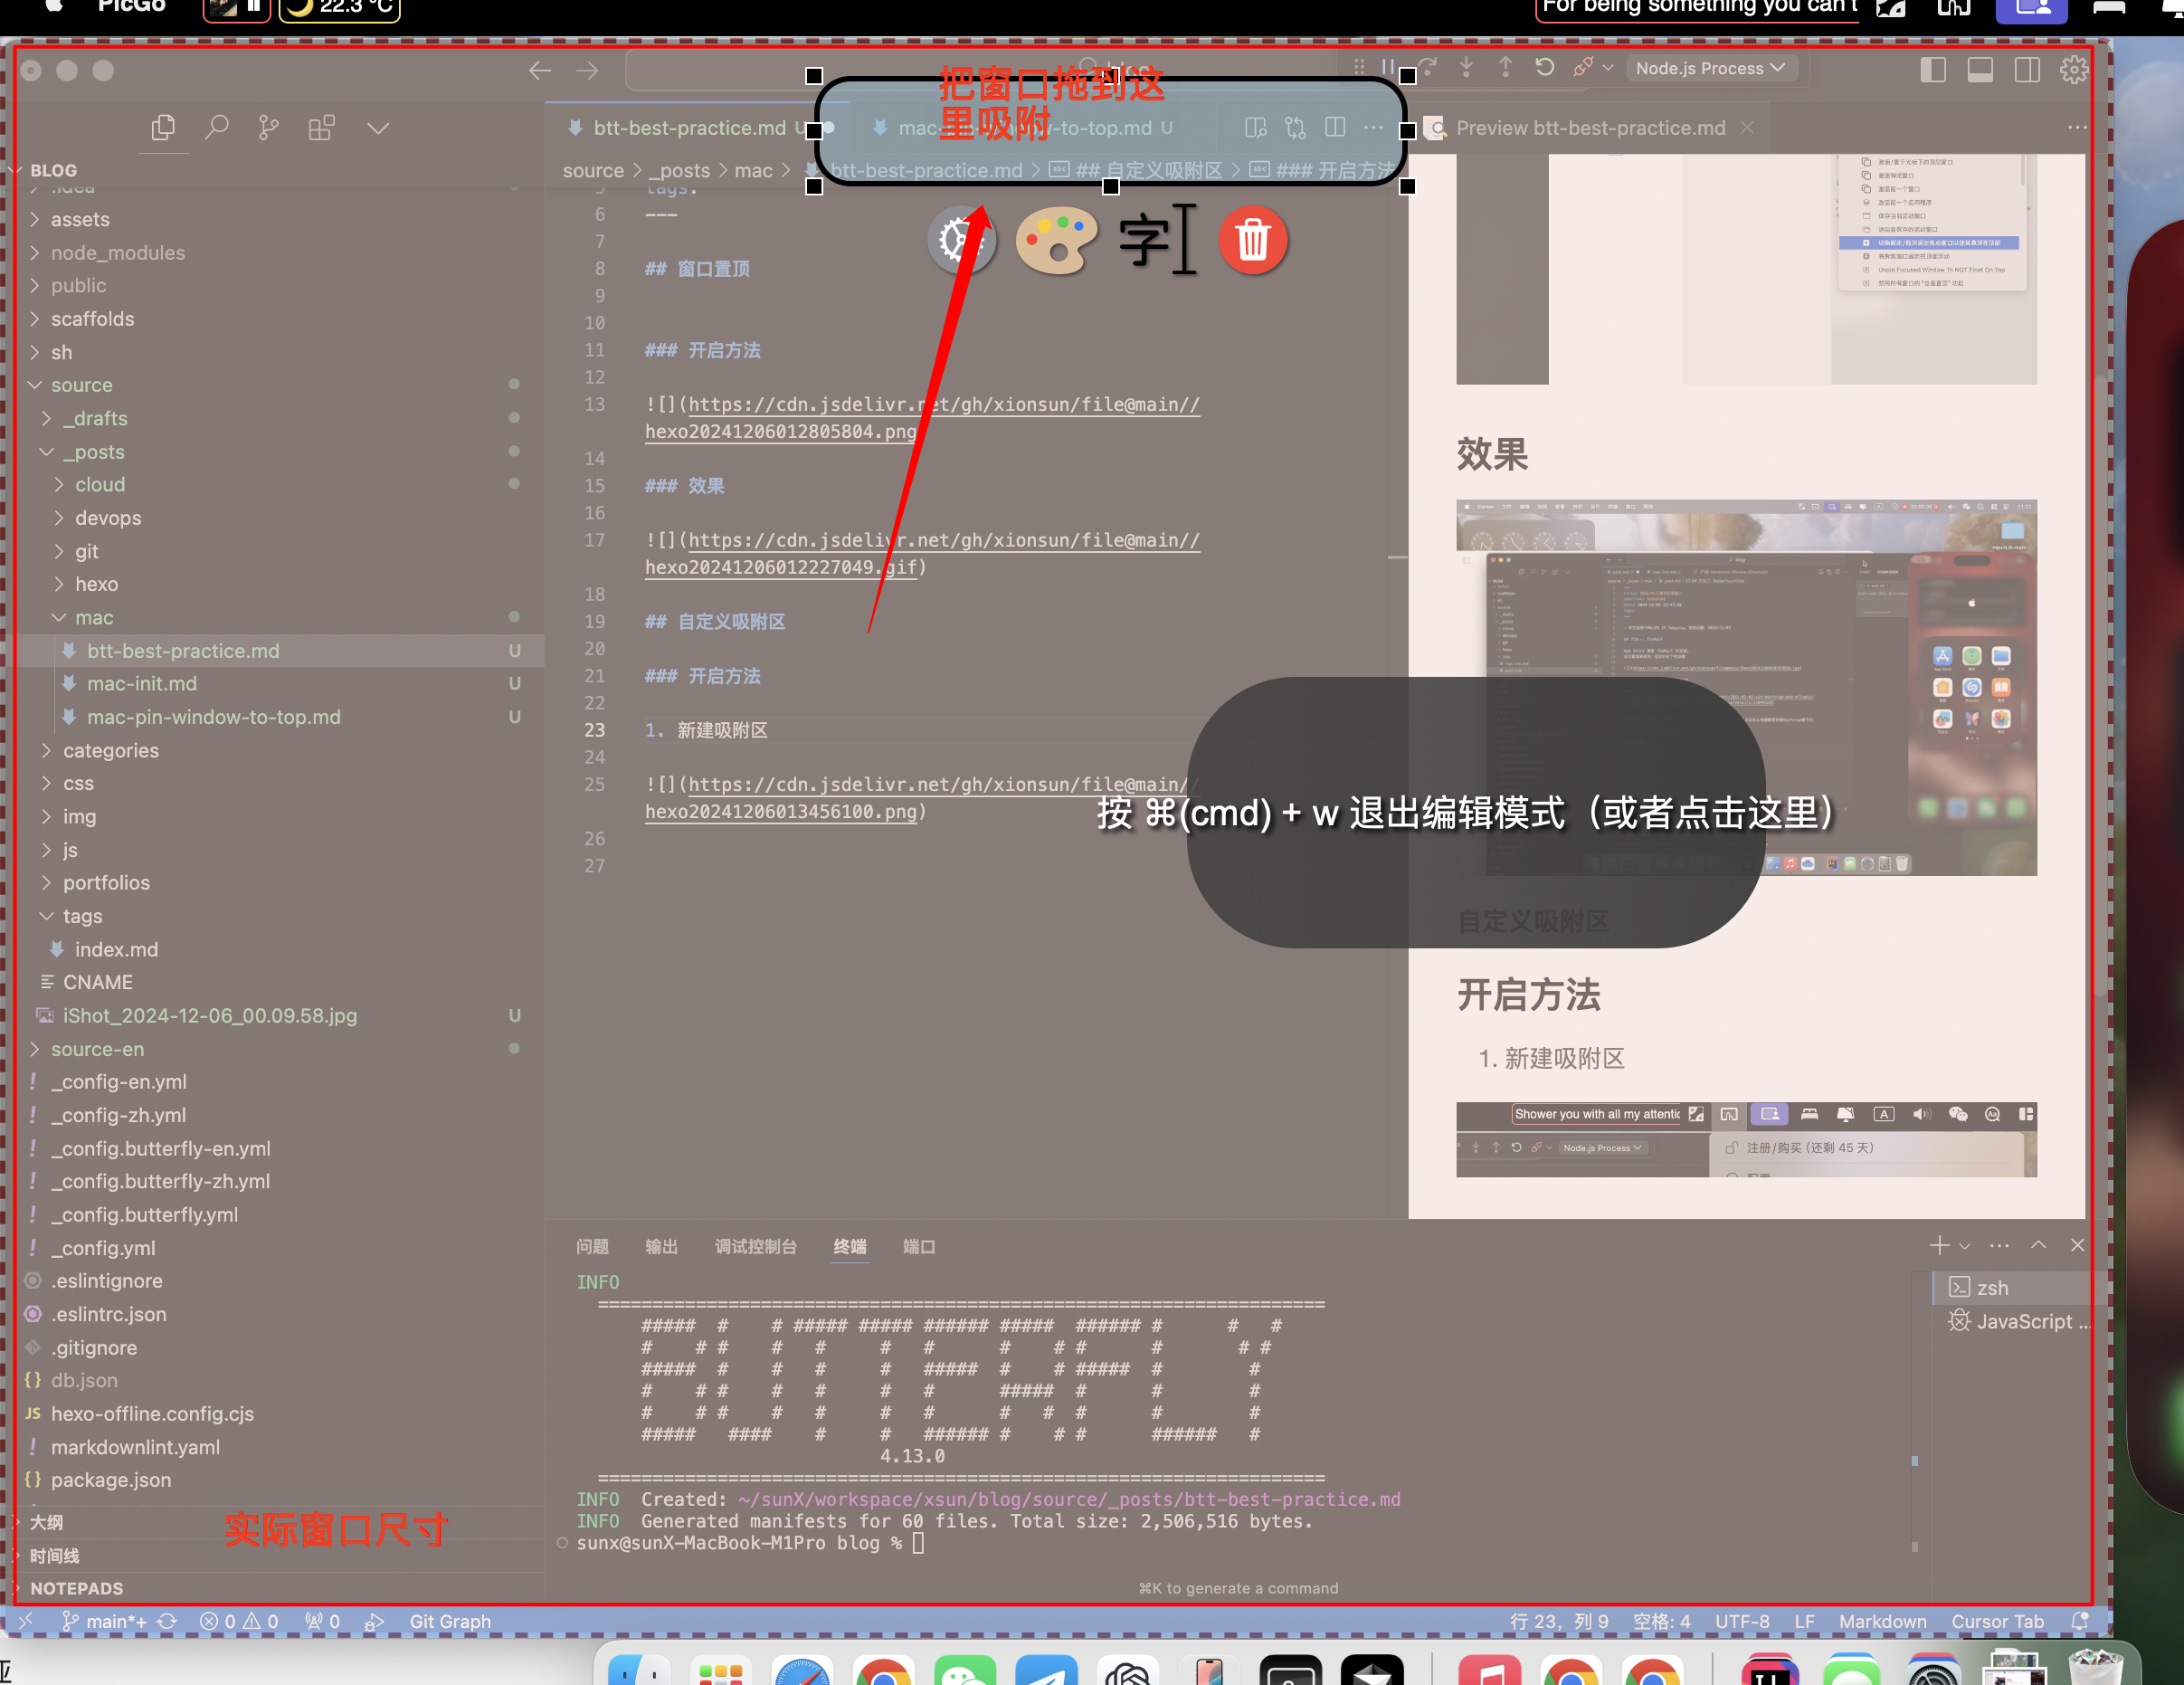Switch to the 输出 panel tab
Image resolution: width=2184 pixels, height=1685 pixels.
(661, 1246)
